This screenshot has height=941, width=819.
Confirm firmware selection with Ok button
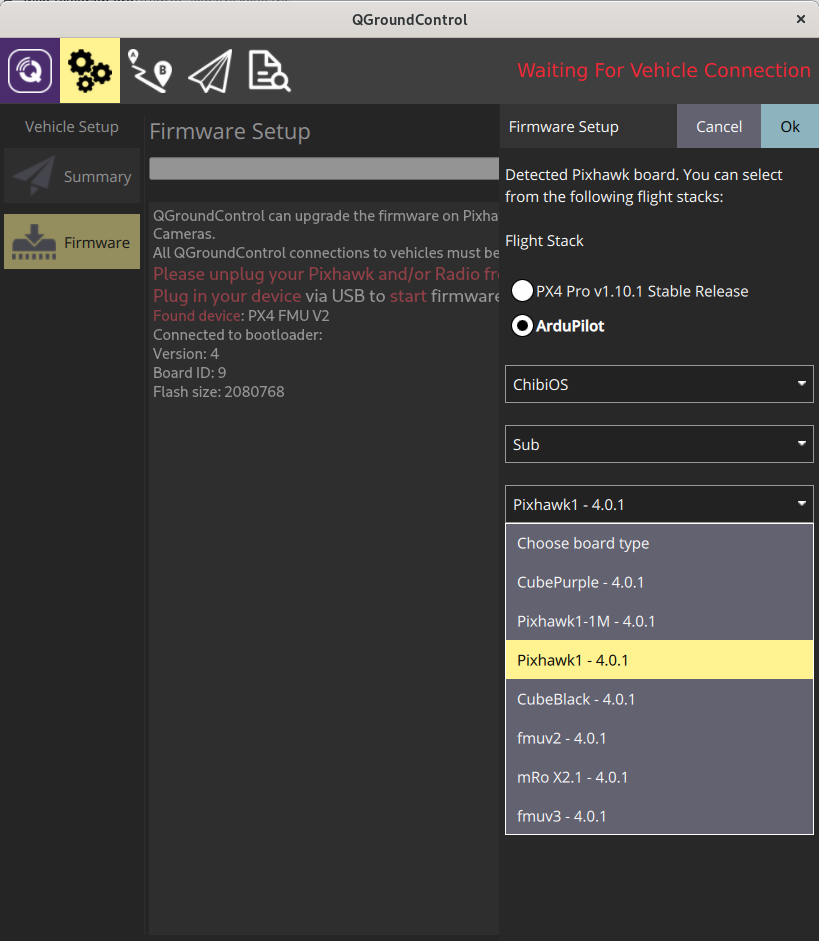tap(790, 127)
